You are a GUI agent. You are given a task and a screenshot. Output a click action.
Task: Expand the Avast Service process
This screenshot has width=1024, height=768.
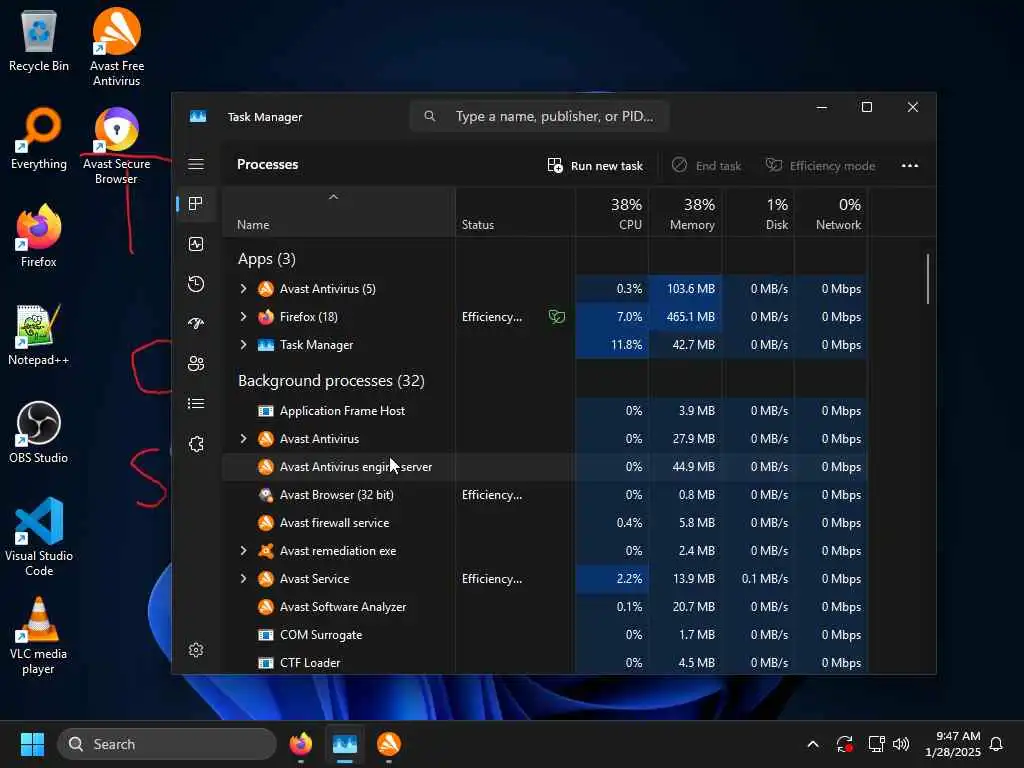coord(243,579)
